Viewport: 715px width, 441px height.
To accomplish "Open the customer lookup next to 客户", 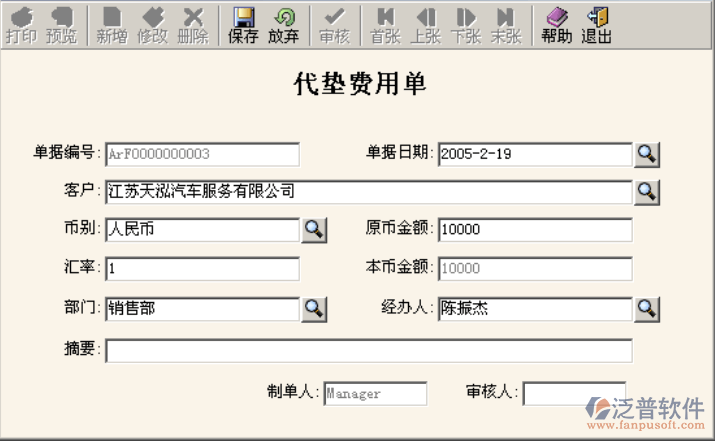I will (x=648, y=191).
